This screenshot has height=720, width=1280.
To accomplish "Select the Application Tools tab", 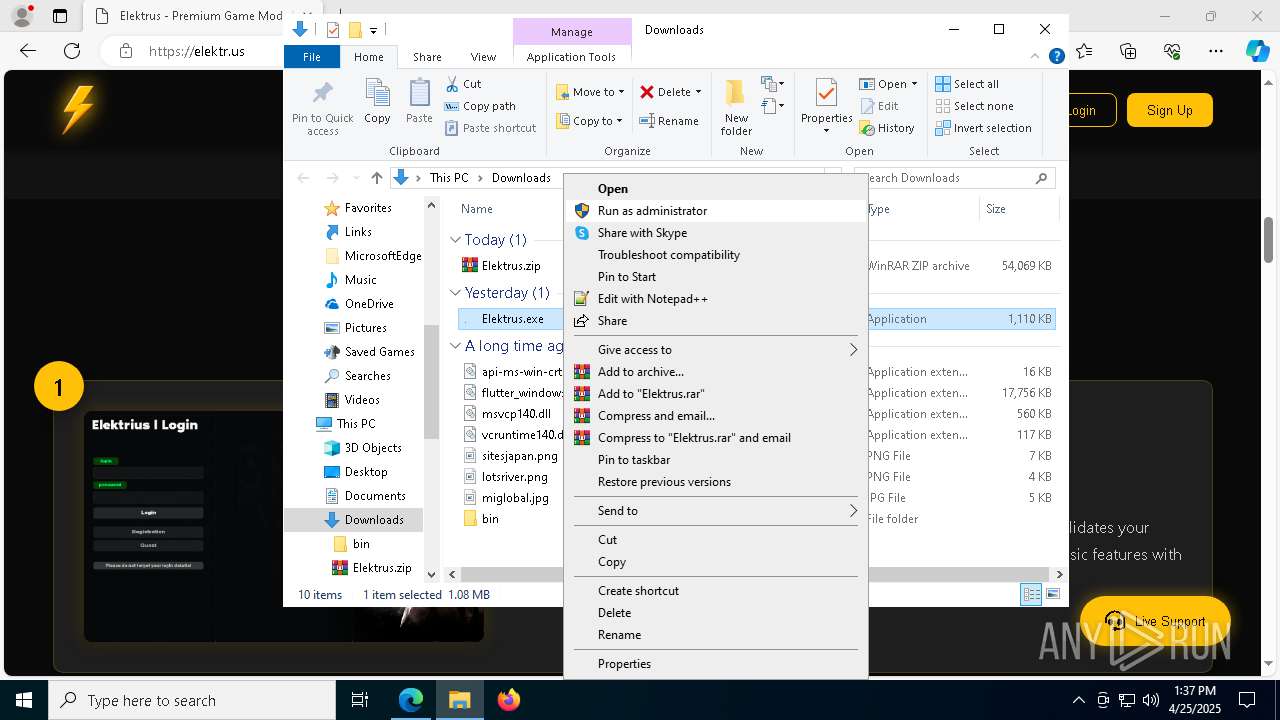I will click(571, 57).
